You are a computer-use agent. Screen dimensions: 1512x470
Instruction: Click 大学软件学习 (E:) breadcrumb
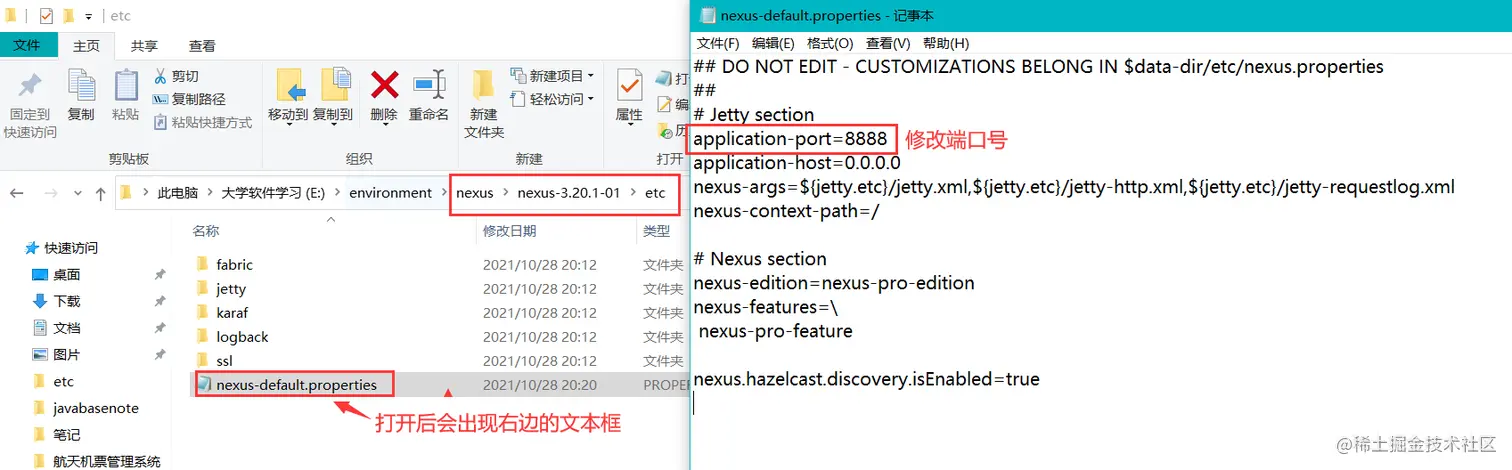[274, 193]
